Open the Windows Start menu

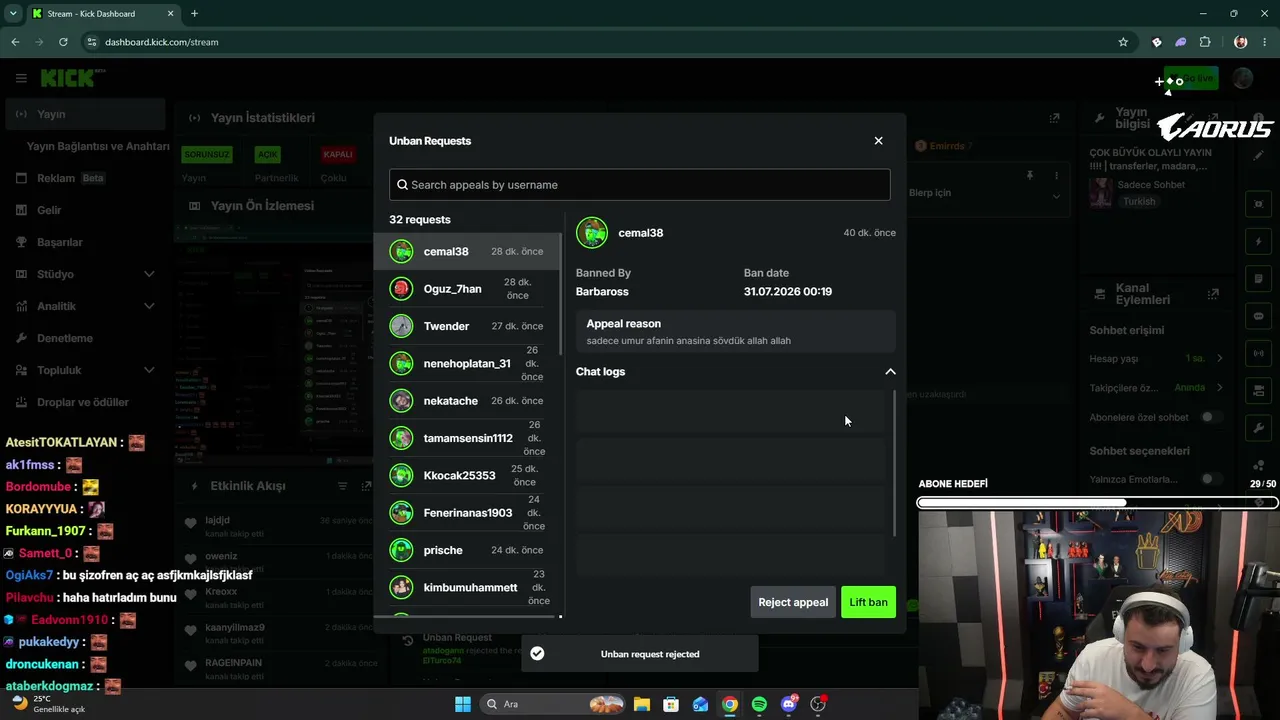tap(463, 704)
